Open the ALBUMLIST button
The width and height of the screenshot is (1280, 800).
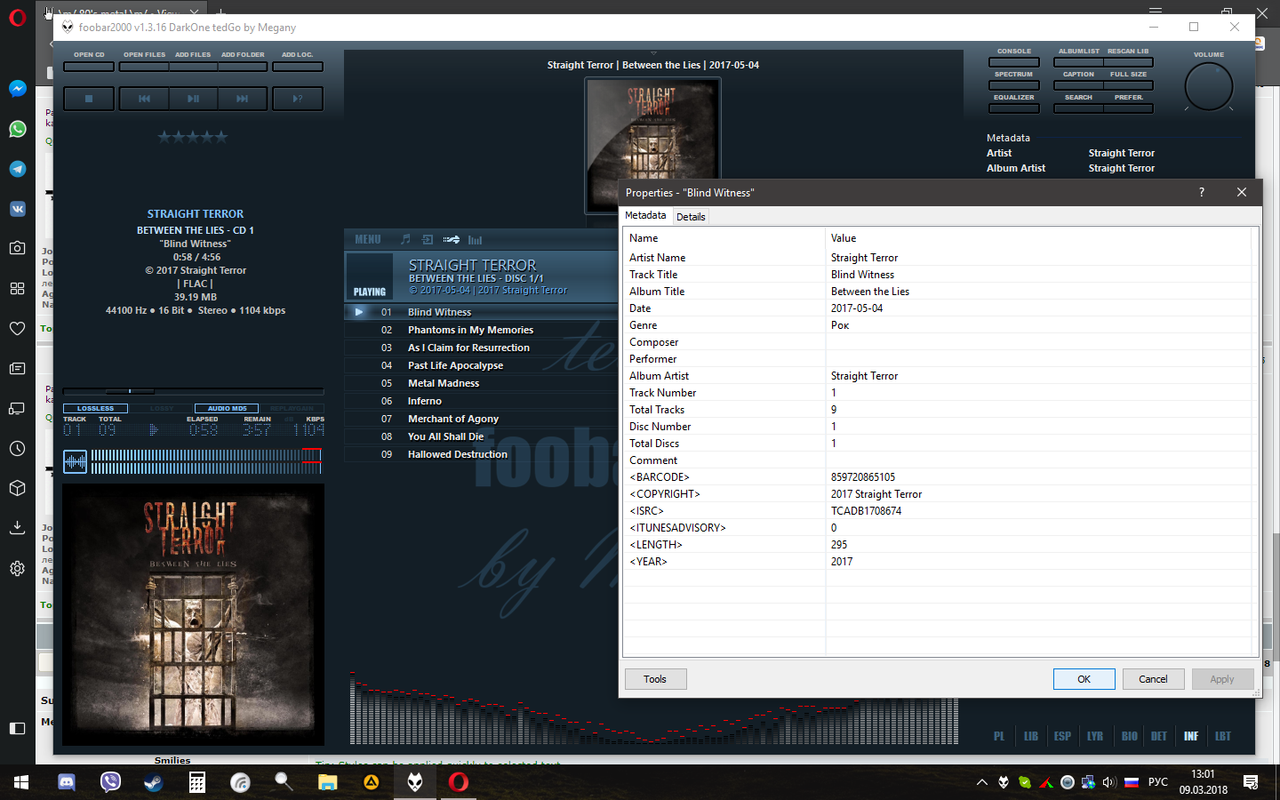(1078, 62)
